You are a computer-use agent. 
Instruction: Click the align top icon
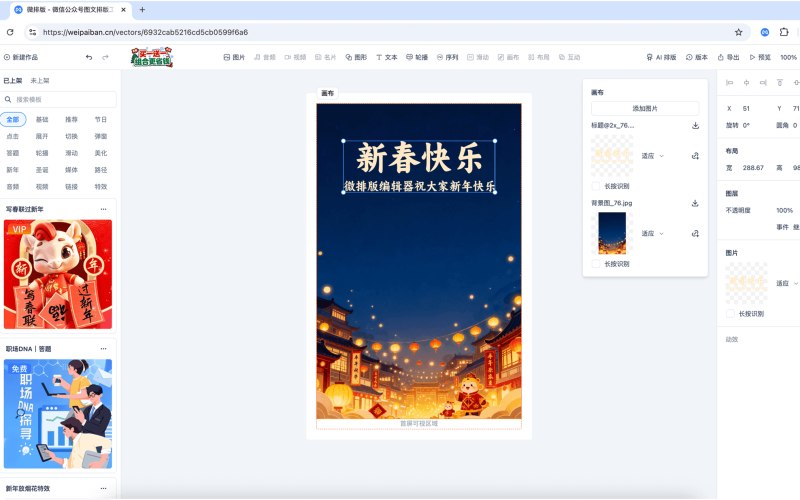pyautogui.click(x=780, y=83)
